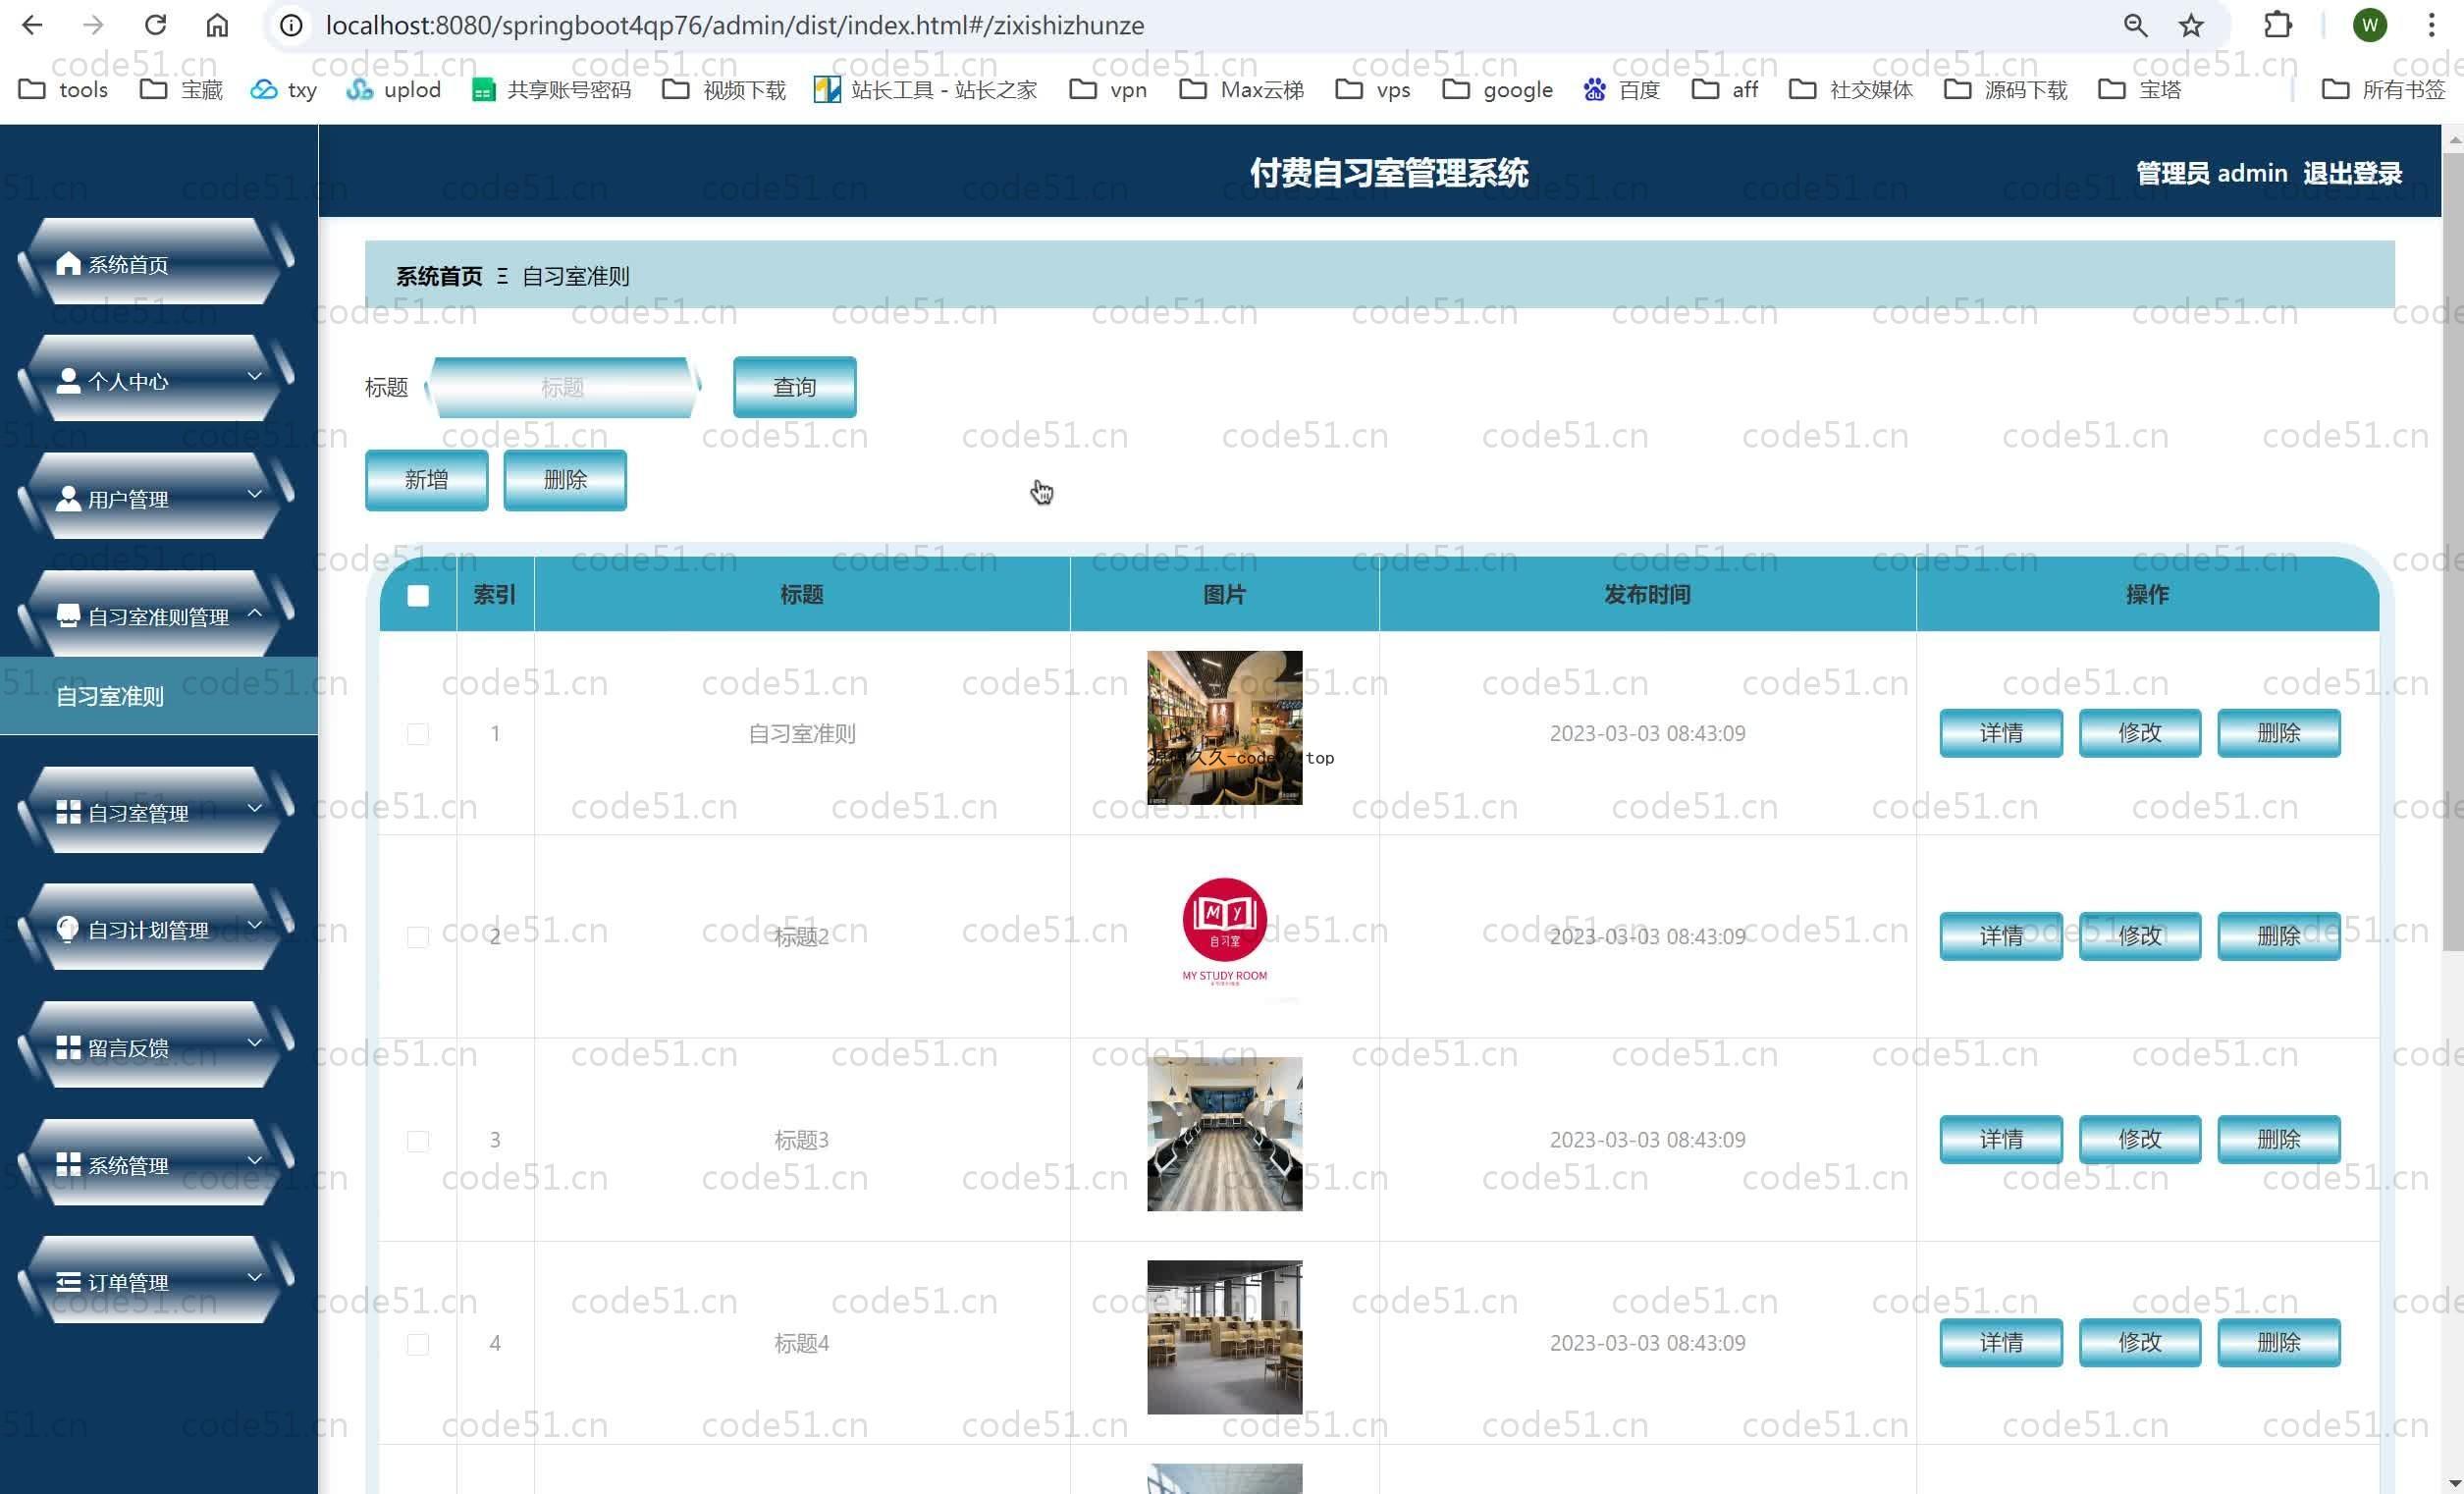
Task: Open 百度 bookmark
Action: click(x=1621, y=90)
